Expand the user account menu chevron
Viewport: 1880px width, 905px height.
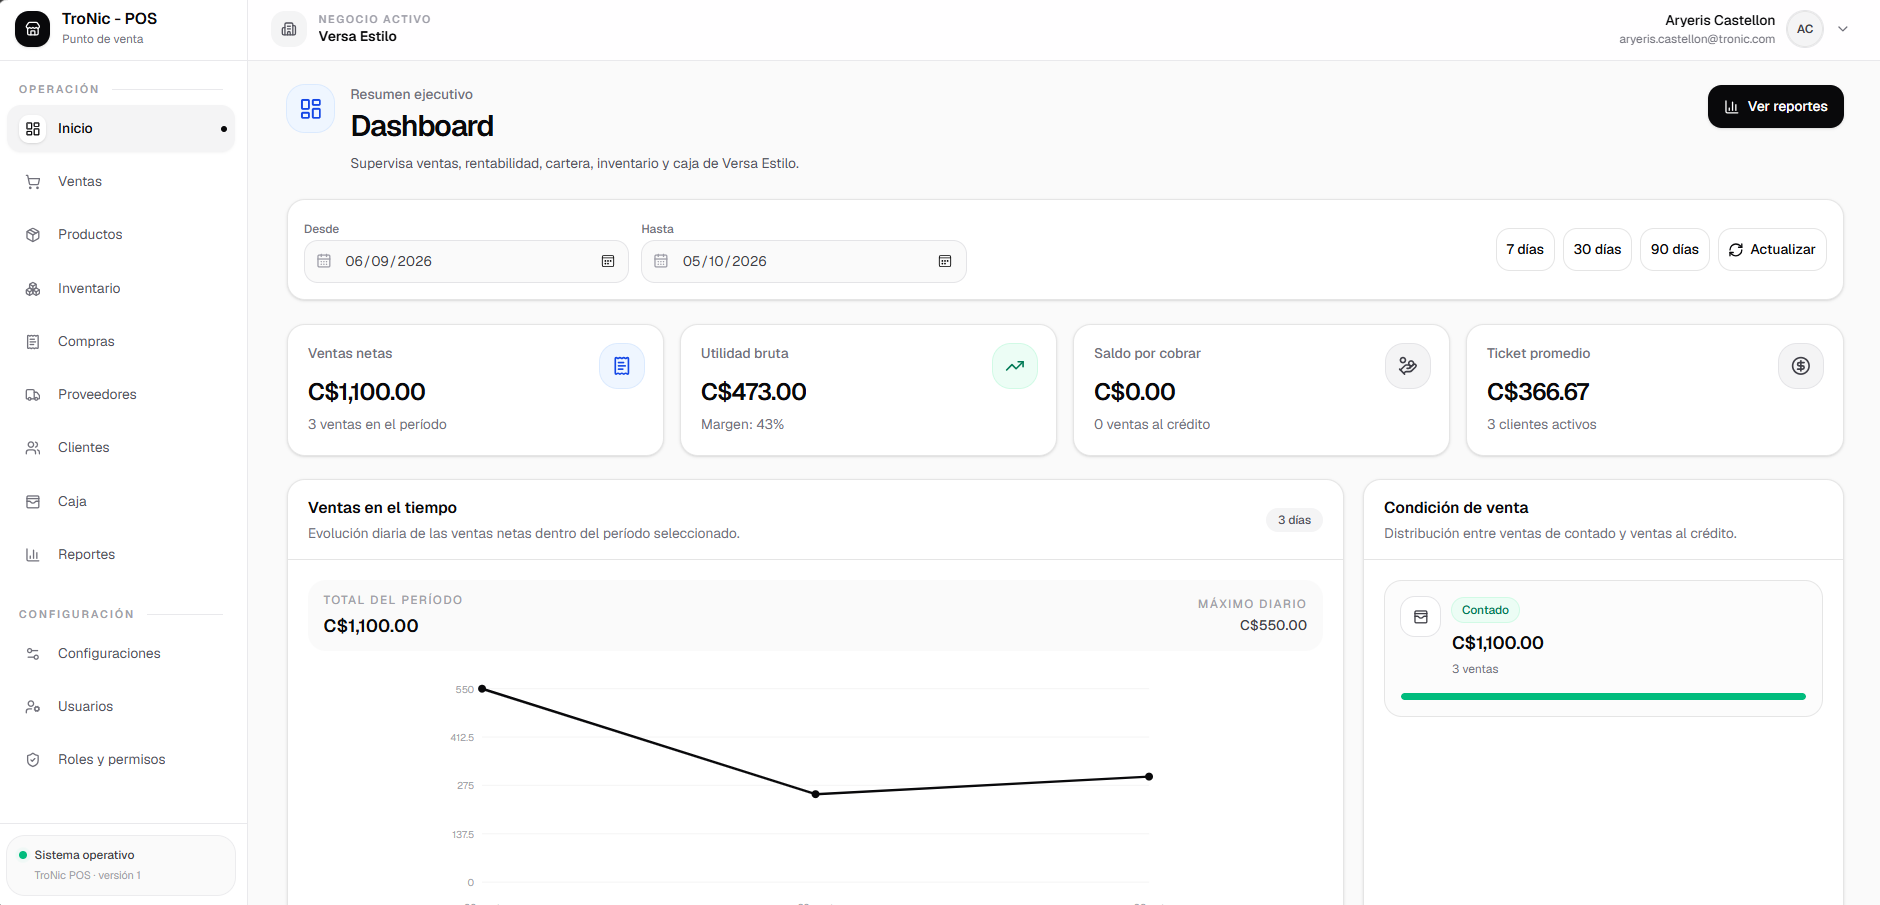(1843, 29)
